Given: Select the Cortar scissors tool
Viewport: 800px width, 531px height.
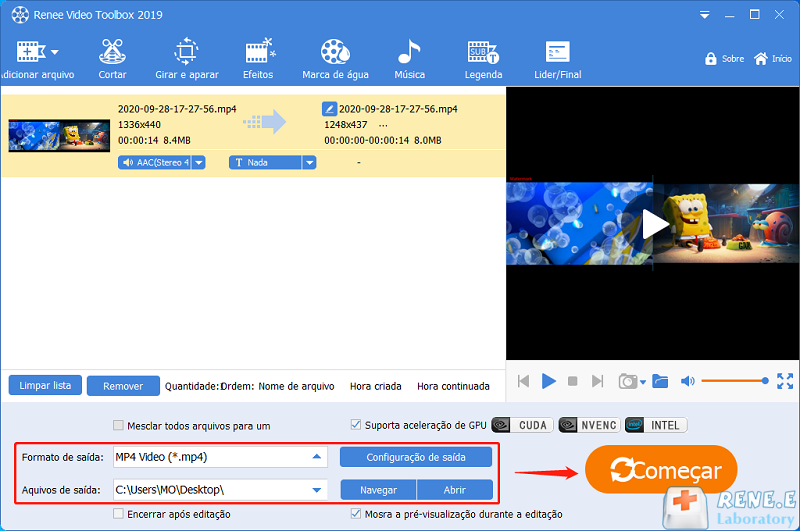Looking at the screenshot, I should 112,60.
